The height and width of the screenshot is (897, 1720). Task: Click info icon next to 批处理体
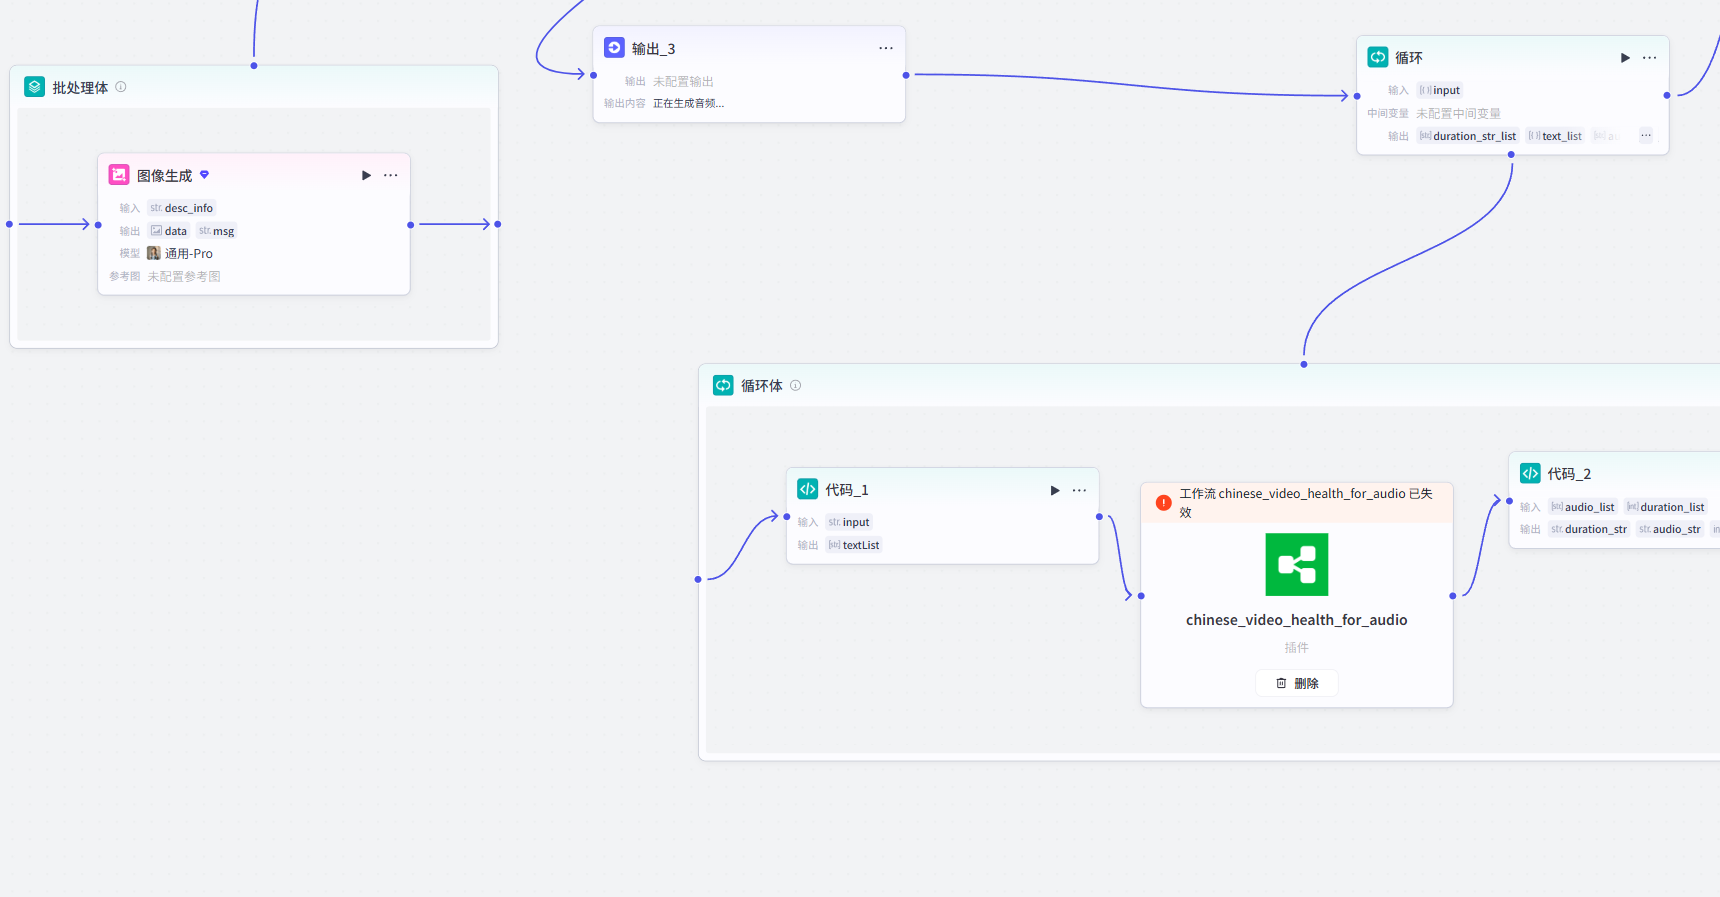[x=121, y=87]
